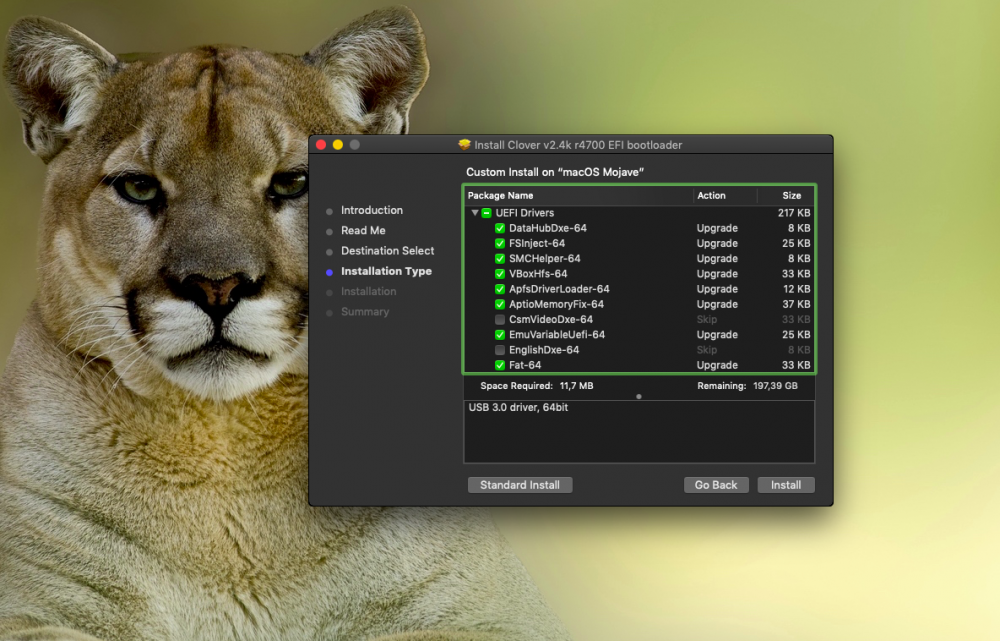Uncheck the EmuVariableUefi-64 checkbox
This screenshot has height=641, width=1000.
pos(500,335)
